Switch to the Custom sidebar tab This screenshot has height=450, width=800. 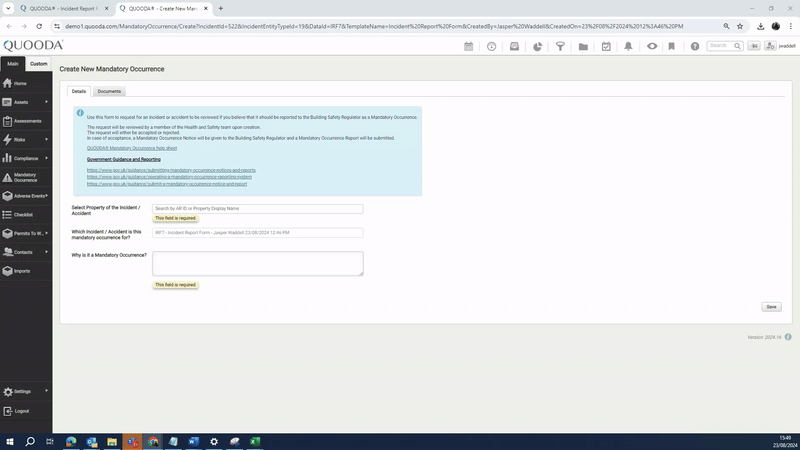pyautogui.click(x=38, y=64)
